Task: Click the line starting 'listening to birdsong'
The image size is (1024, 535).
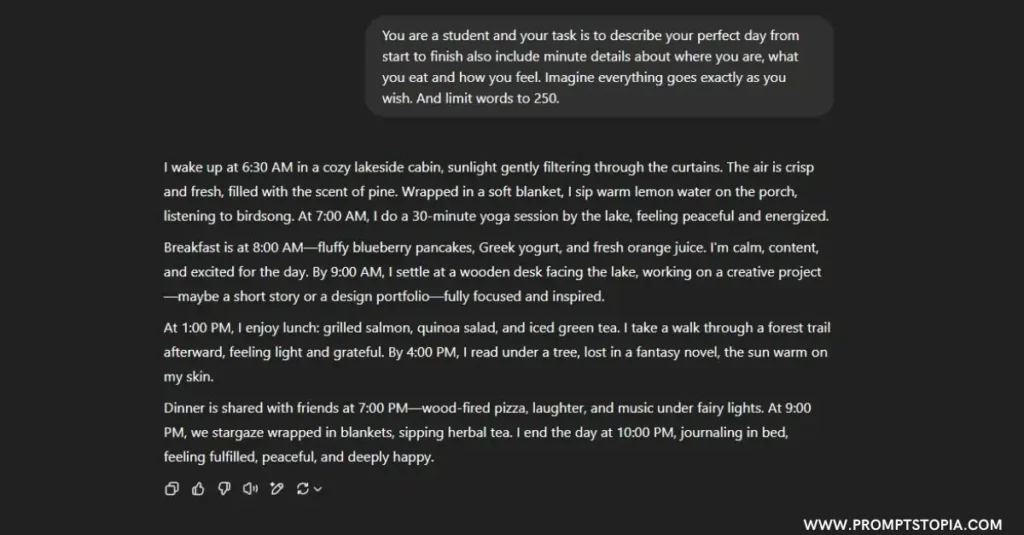Action: (496, 216)
